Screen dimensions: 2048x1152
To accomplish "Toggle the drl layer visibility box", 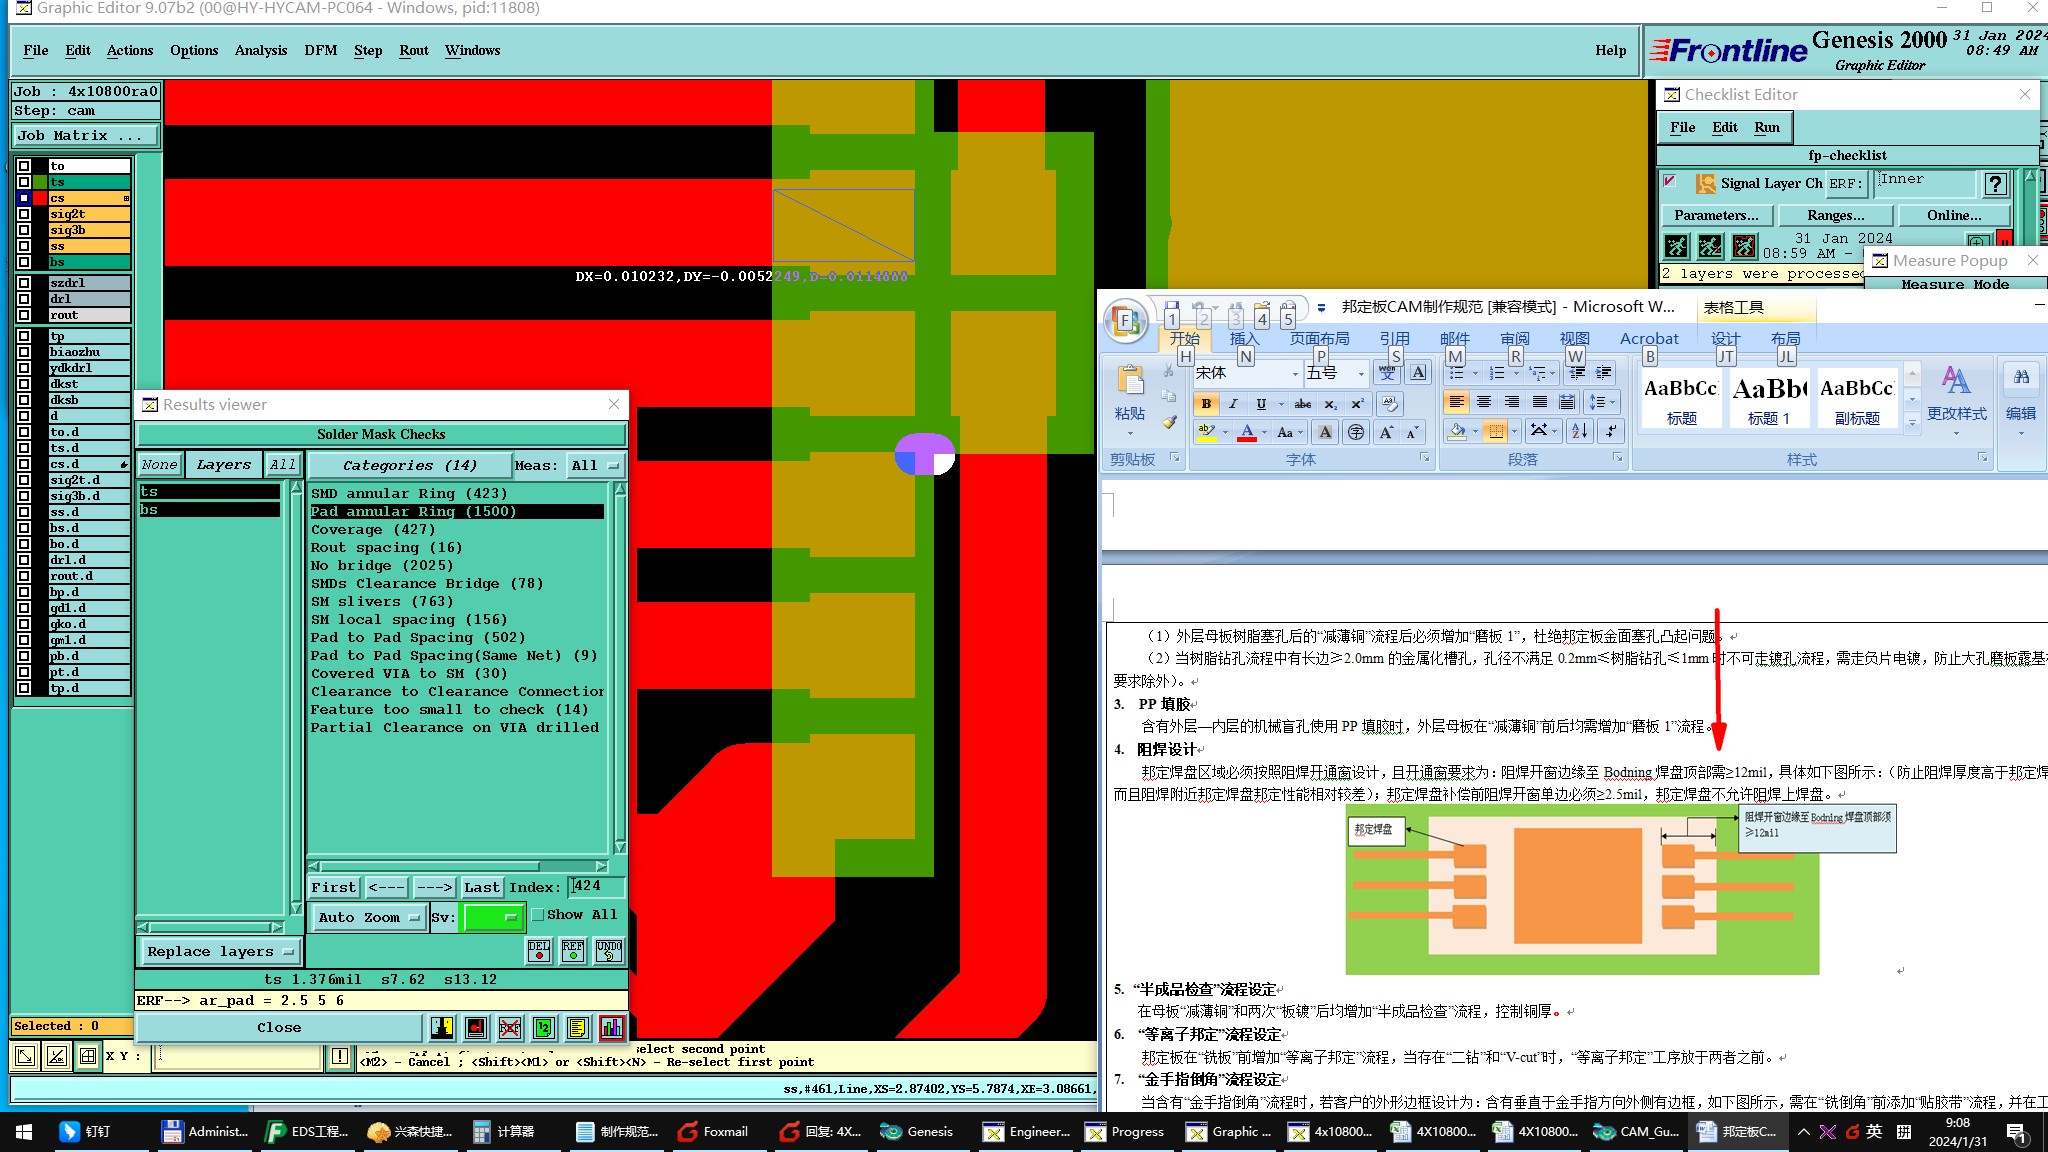I will pyautogui.click(x=24, y=299).
